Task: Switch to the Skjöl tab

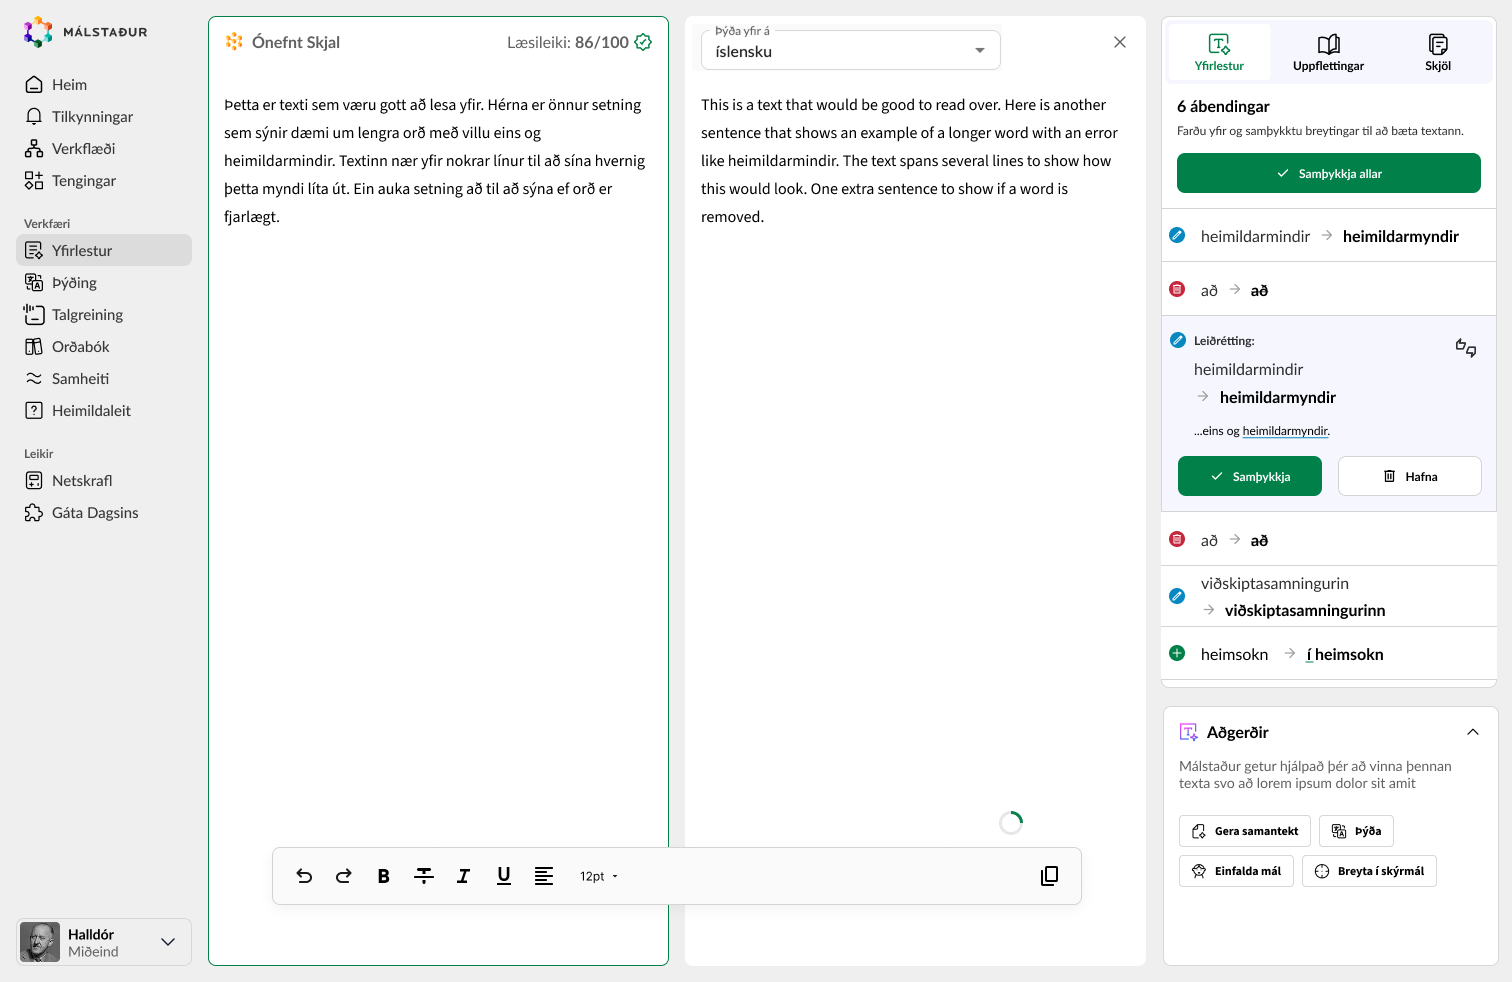Action: (x=1438, y=52)
